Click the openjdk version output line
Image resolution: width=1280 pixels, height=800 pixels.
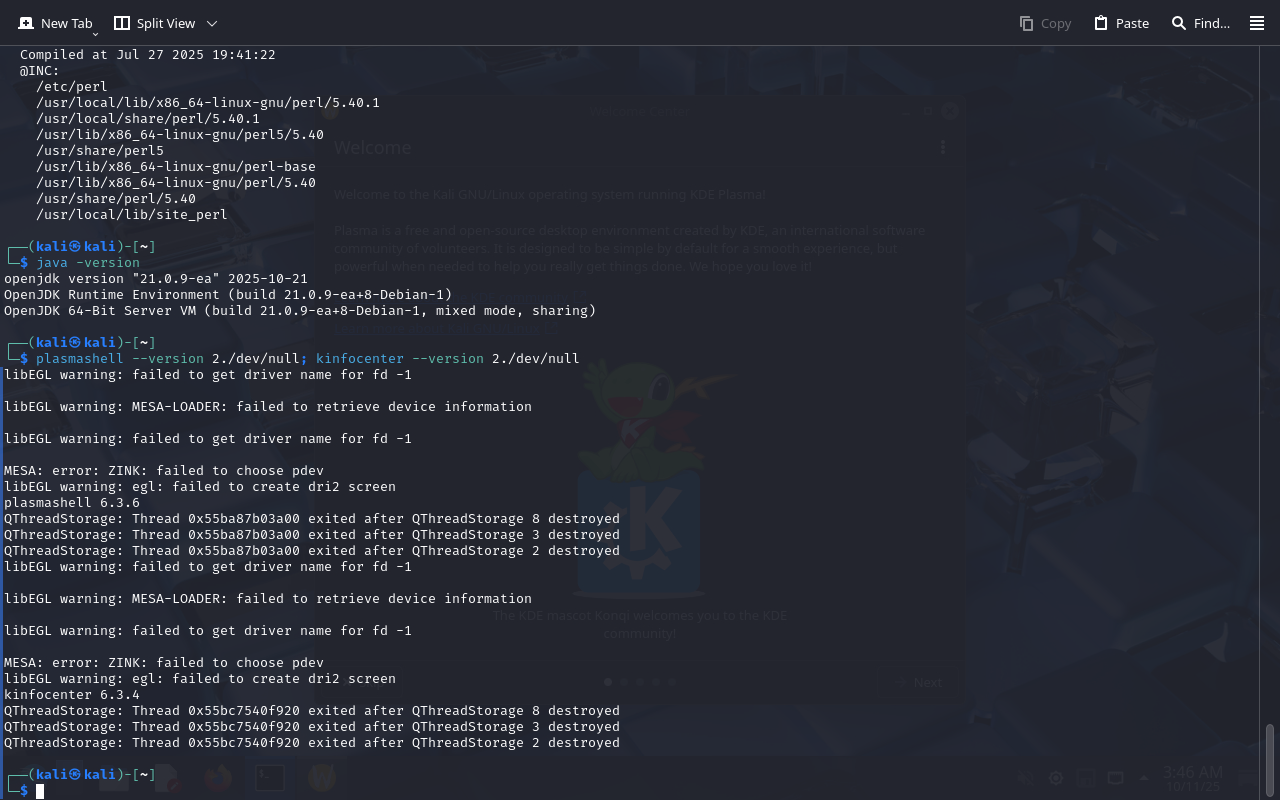(x=156, y=279)
